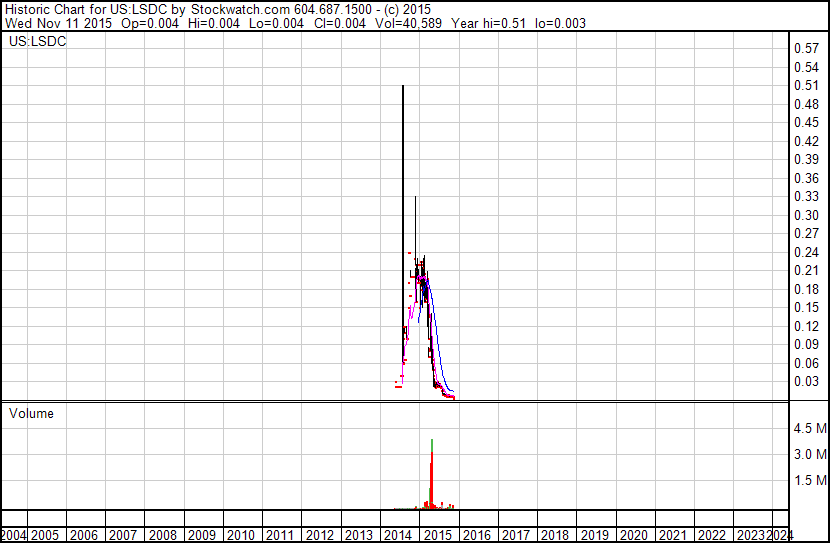The height and width of the screenshot is (543, 830).
Task: Click the 2018 year label on the time axis
Action: coord(555,535)
